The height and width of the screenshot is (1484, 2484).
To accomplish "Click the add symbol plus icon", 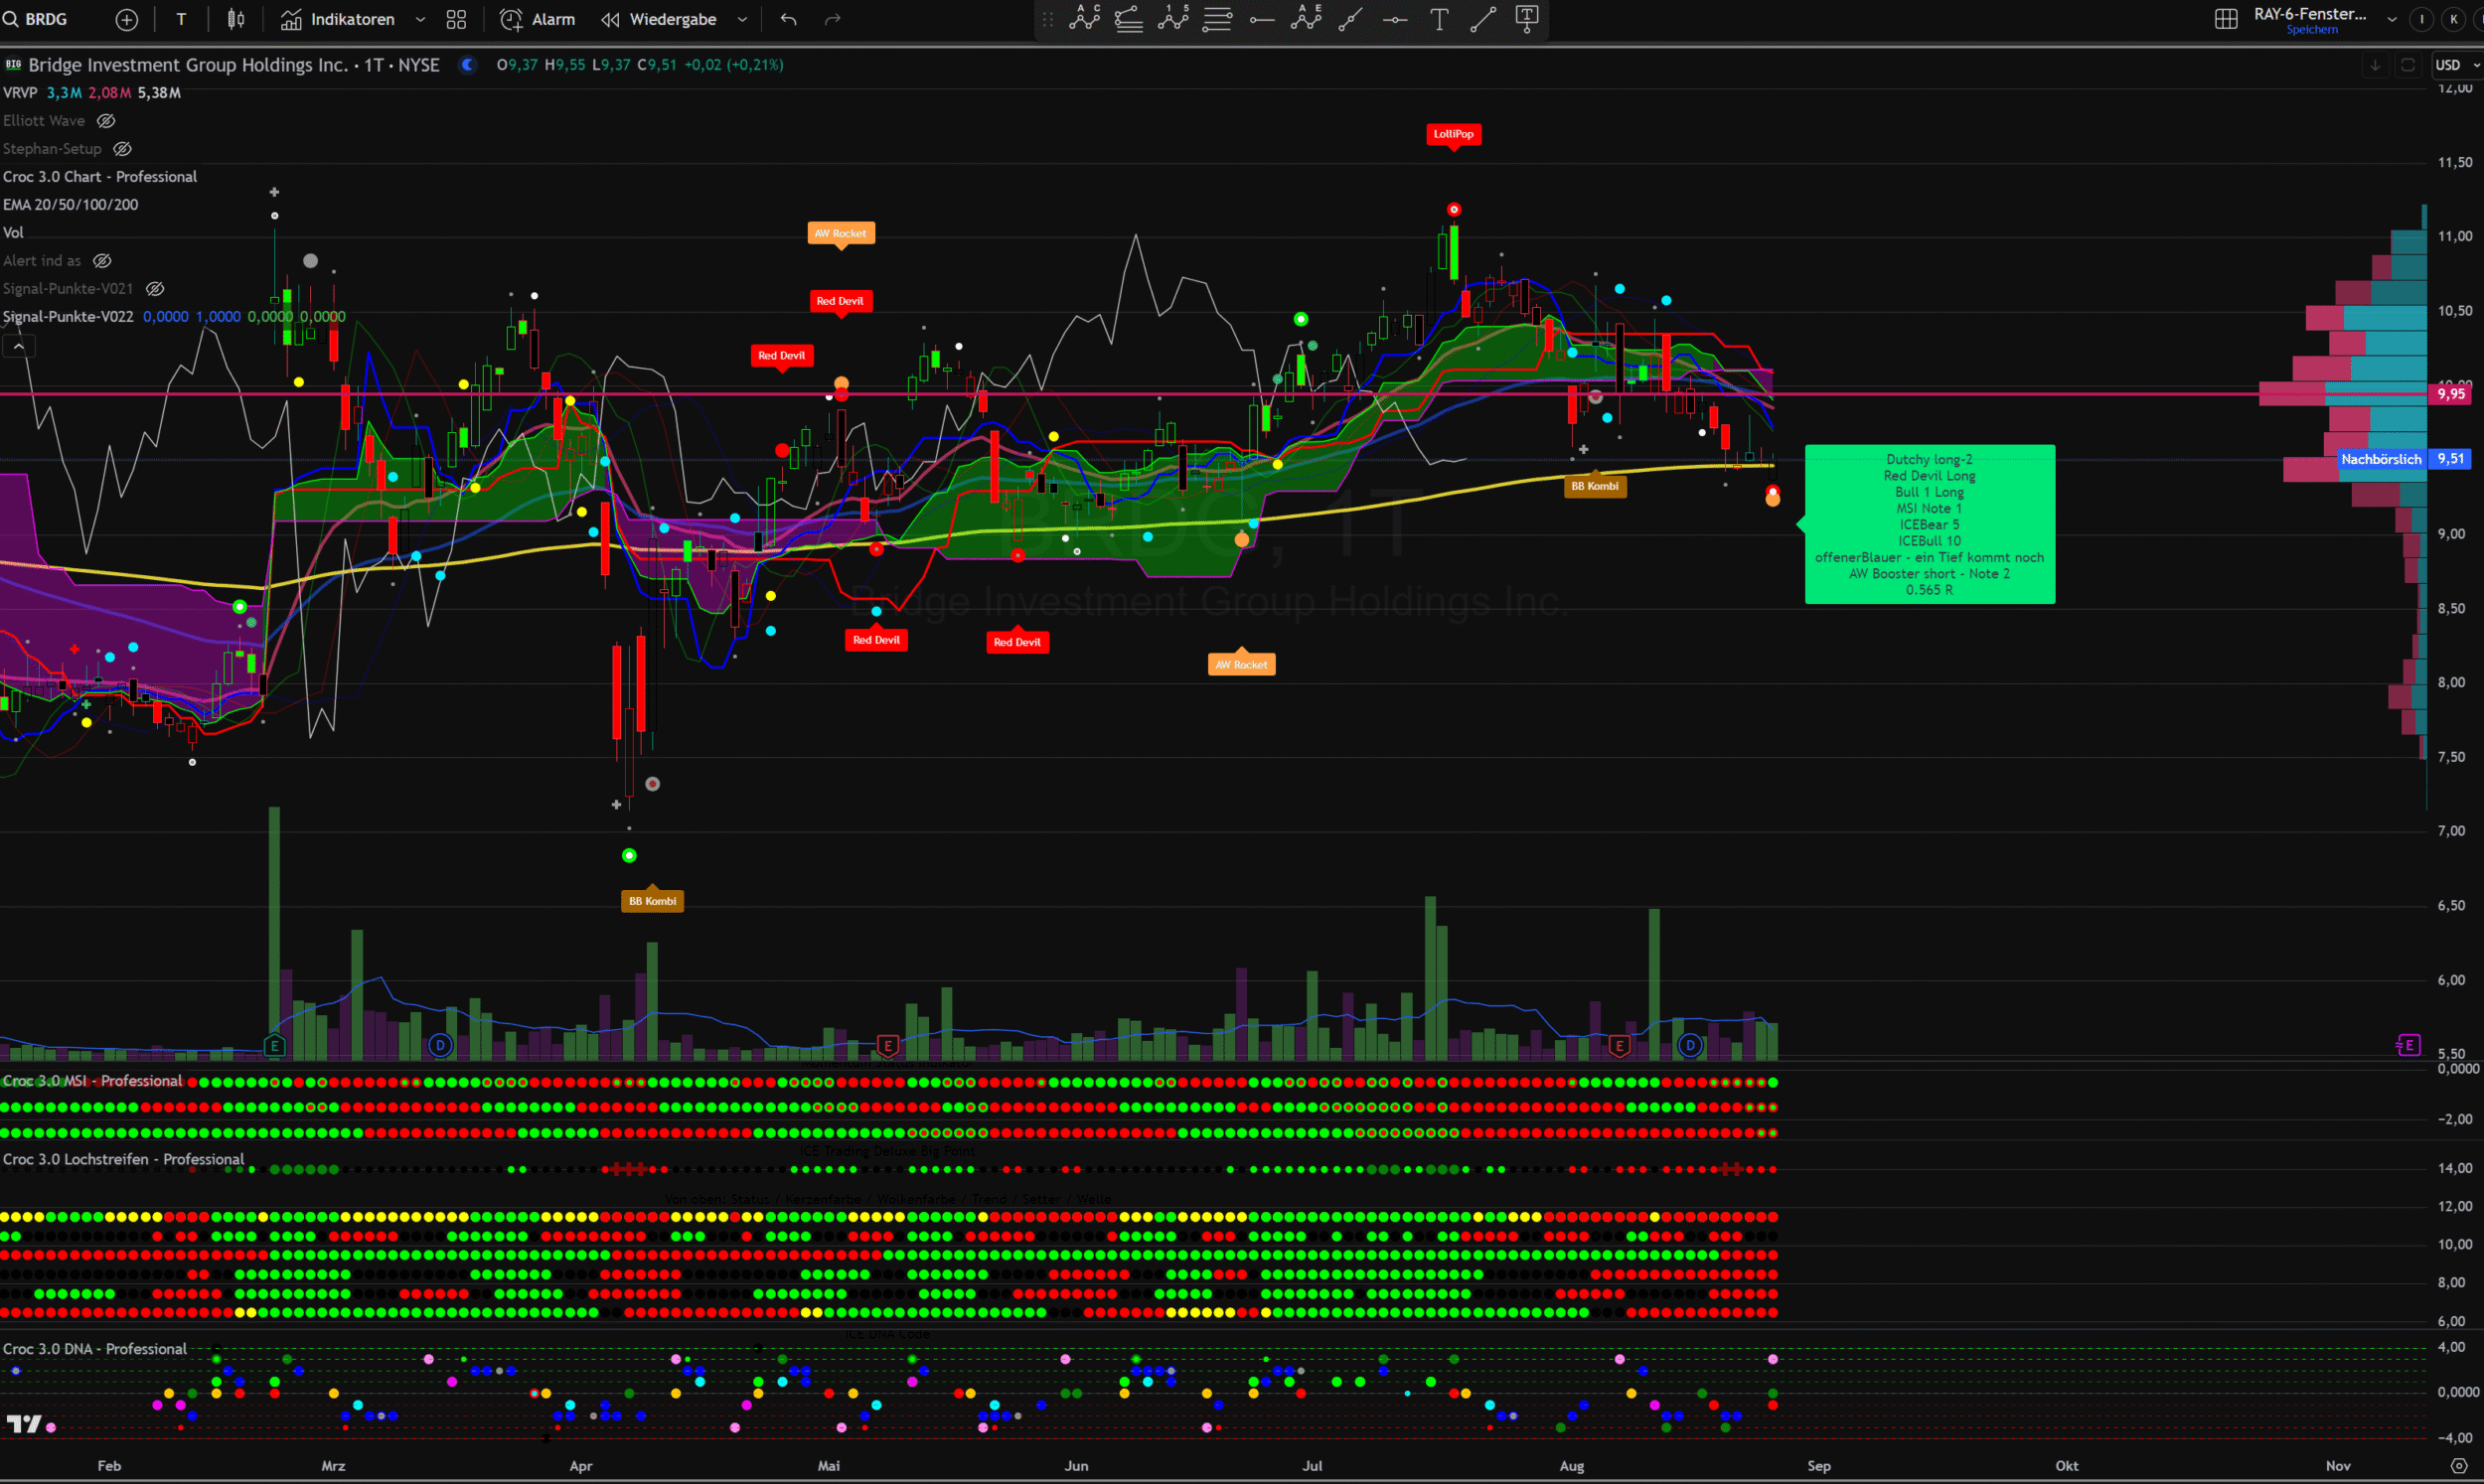I will (127, 19).
